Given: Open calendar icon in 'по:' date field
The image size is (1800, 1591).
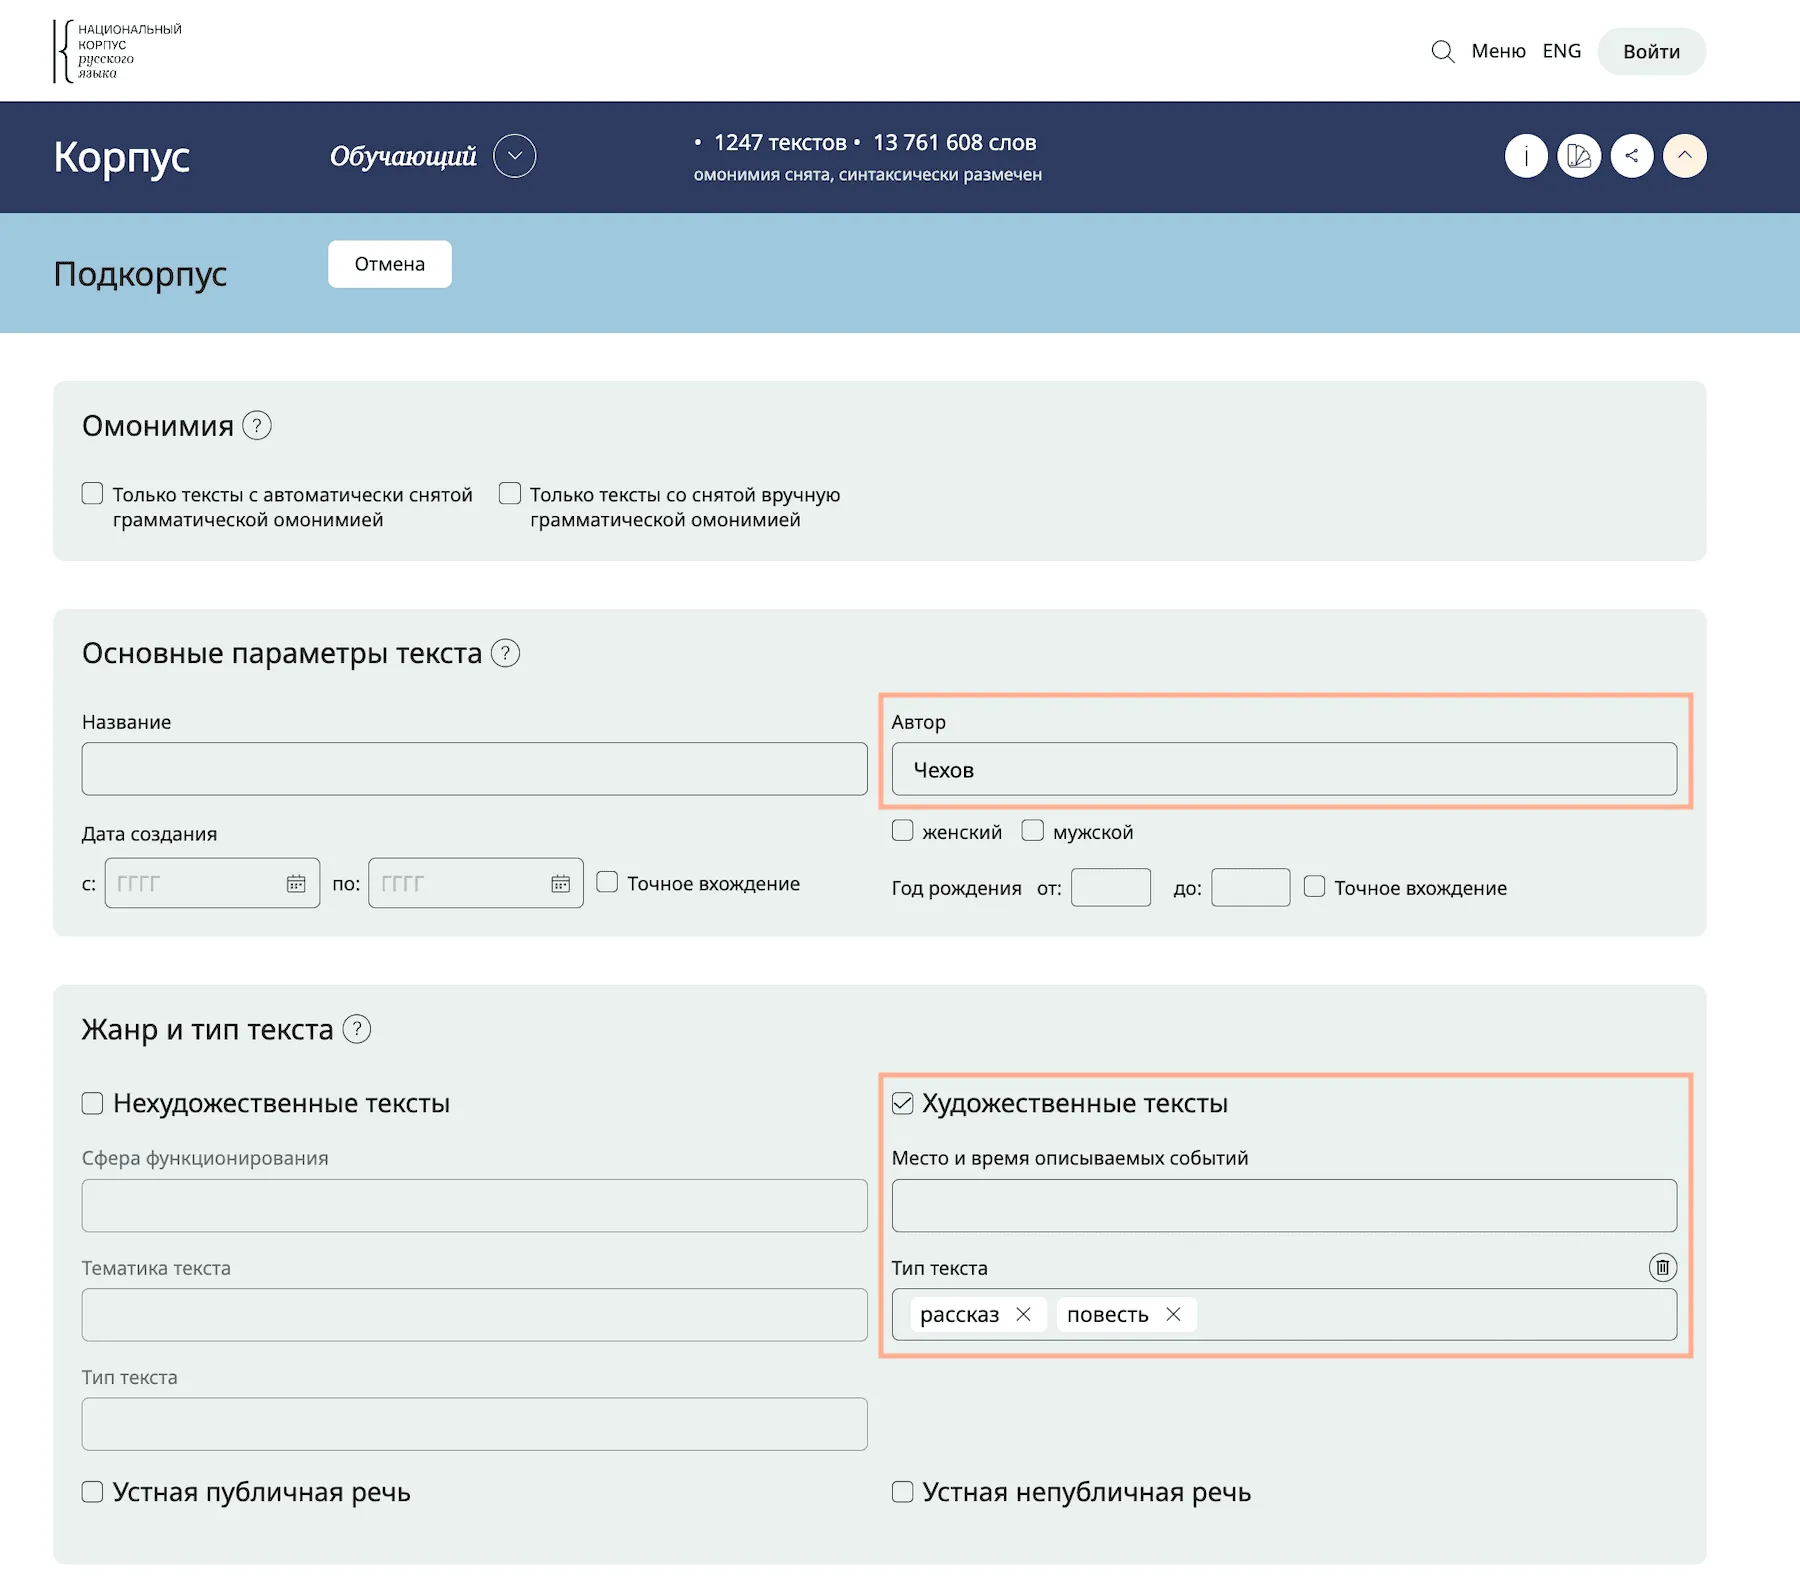Looking at the screenshot, I should [560, 883].
